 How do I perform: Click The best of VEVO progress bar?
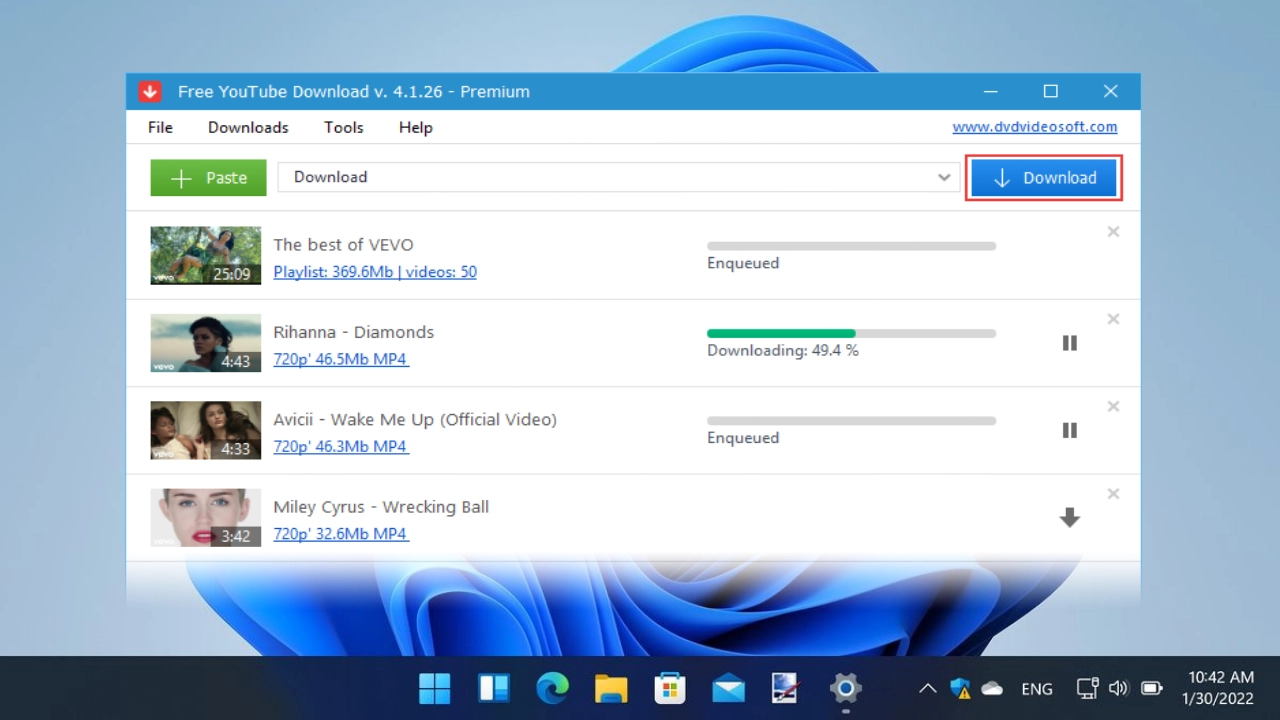(x=851, y=246)
